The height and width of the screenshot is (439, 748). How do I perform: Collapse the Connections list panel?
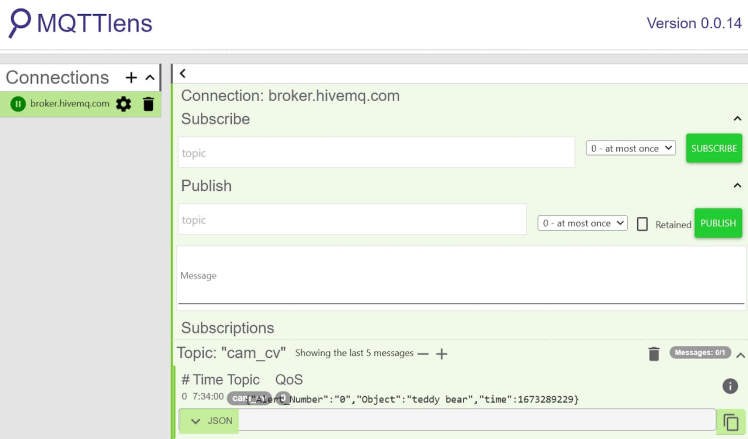tap(150, 78)
